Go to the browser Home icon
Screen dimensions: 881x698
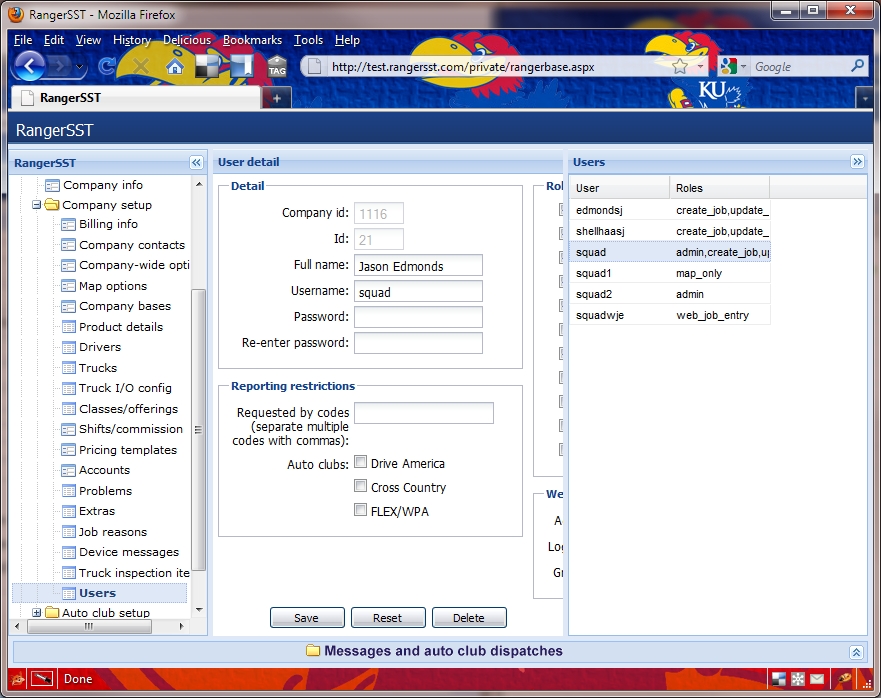[x=175, y=67]
